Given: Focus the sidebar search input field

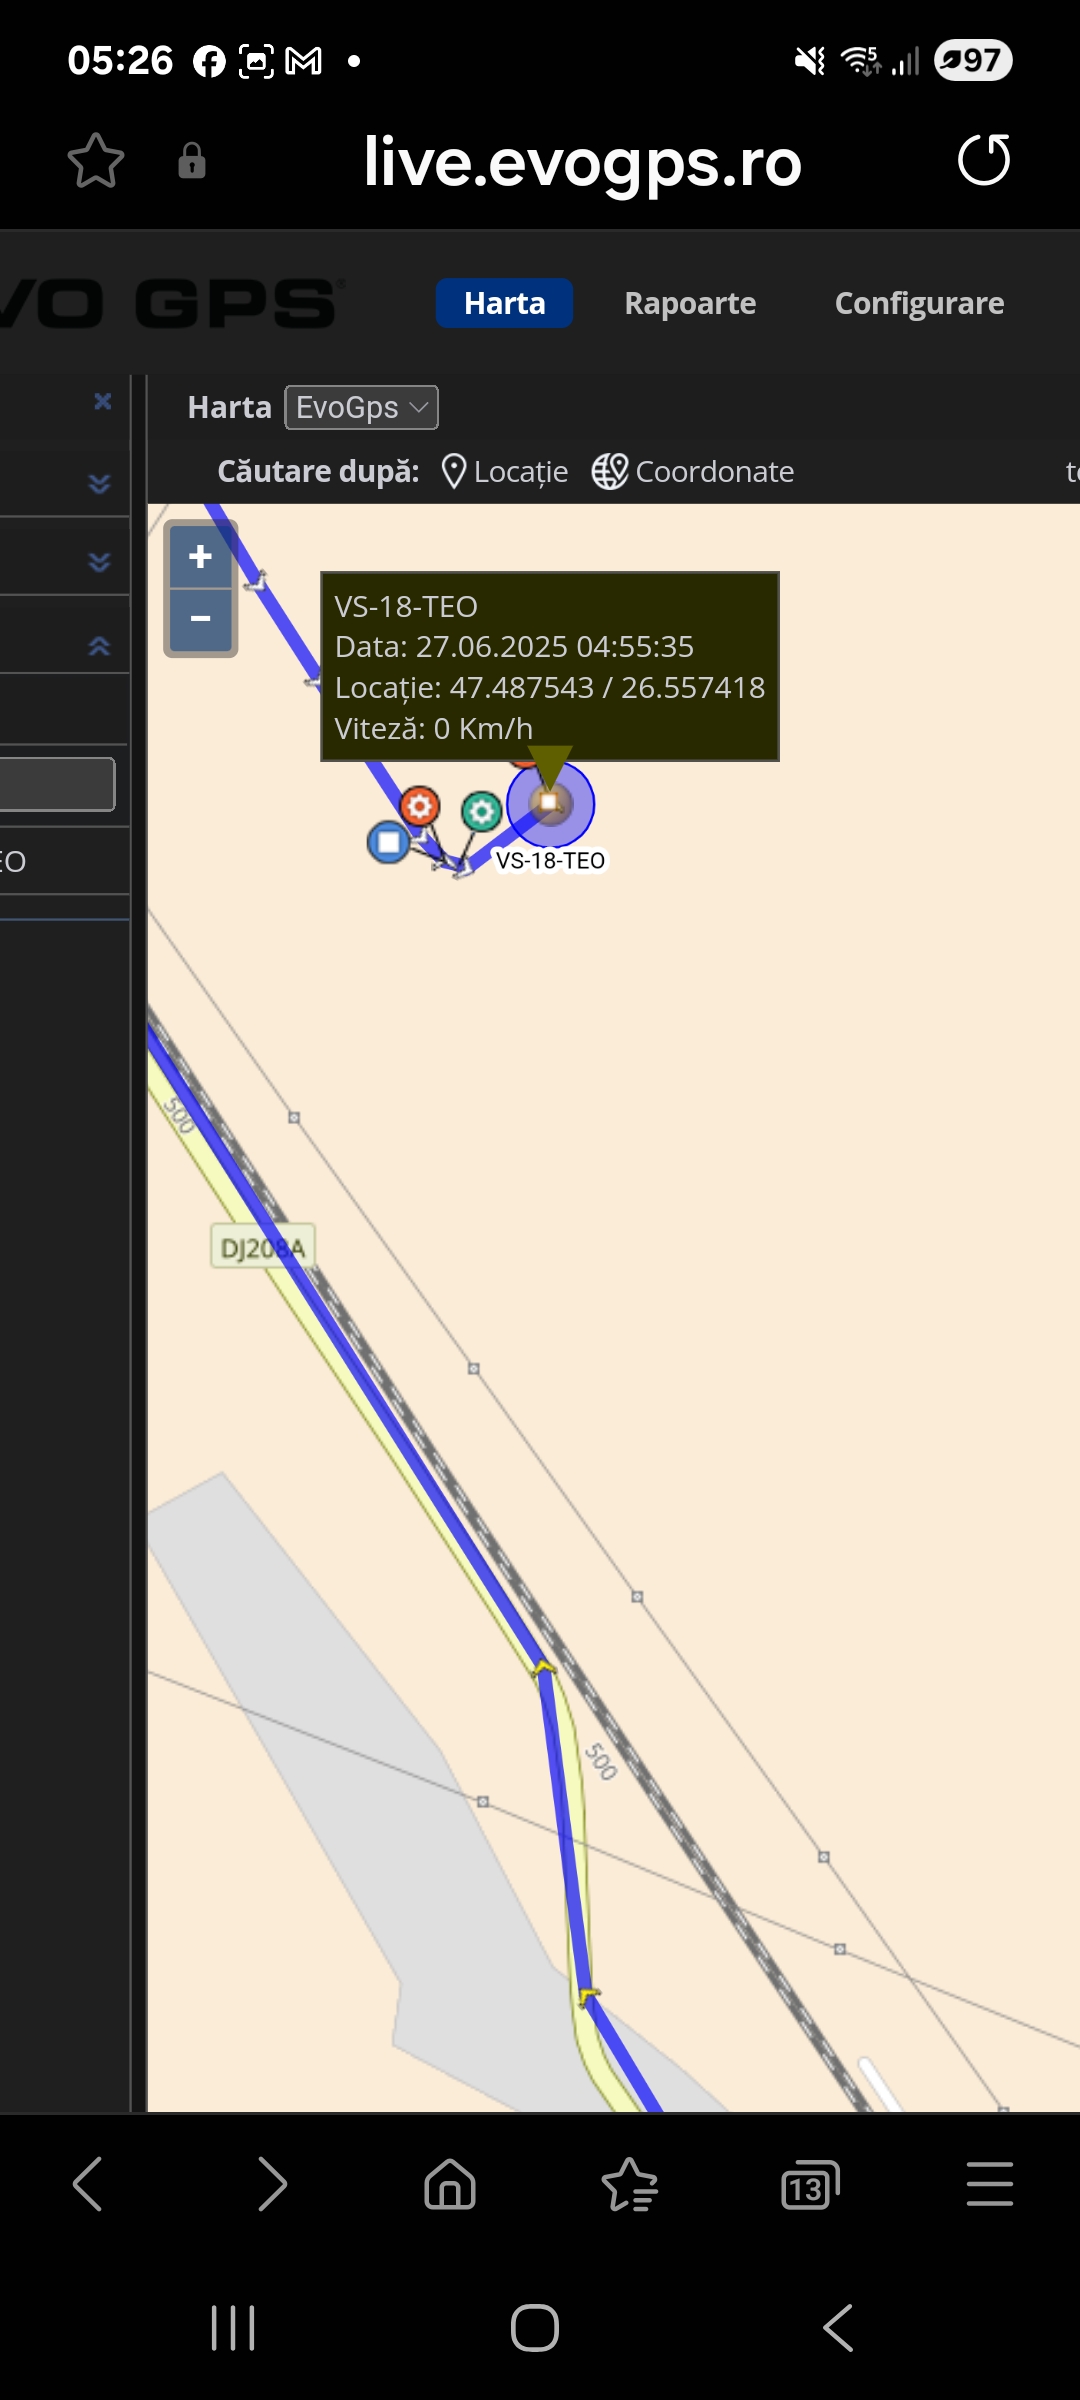Looking at the screenshot, I should click(x=57, y=784).
